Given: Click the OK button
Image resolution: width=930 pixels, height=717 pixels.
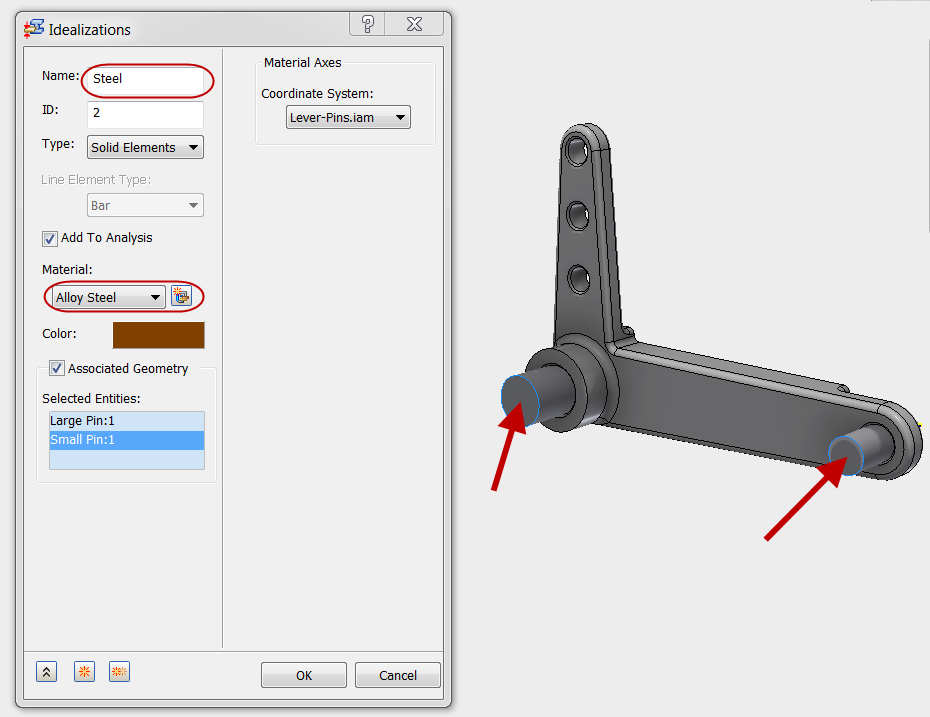Looking at the screenshot, I should pyautogui.click(x=304, y=675).
